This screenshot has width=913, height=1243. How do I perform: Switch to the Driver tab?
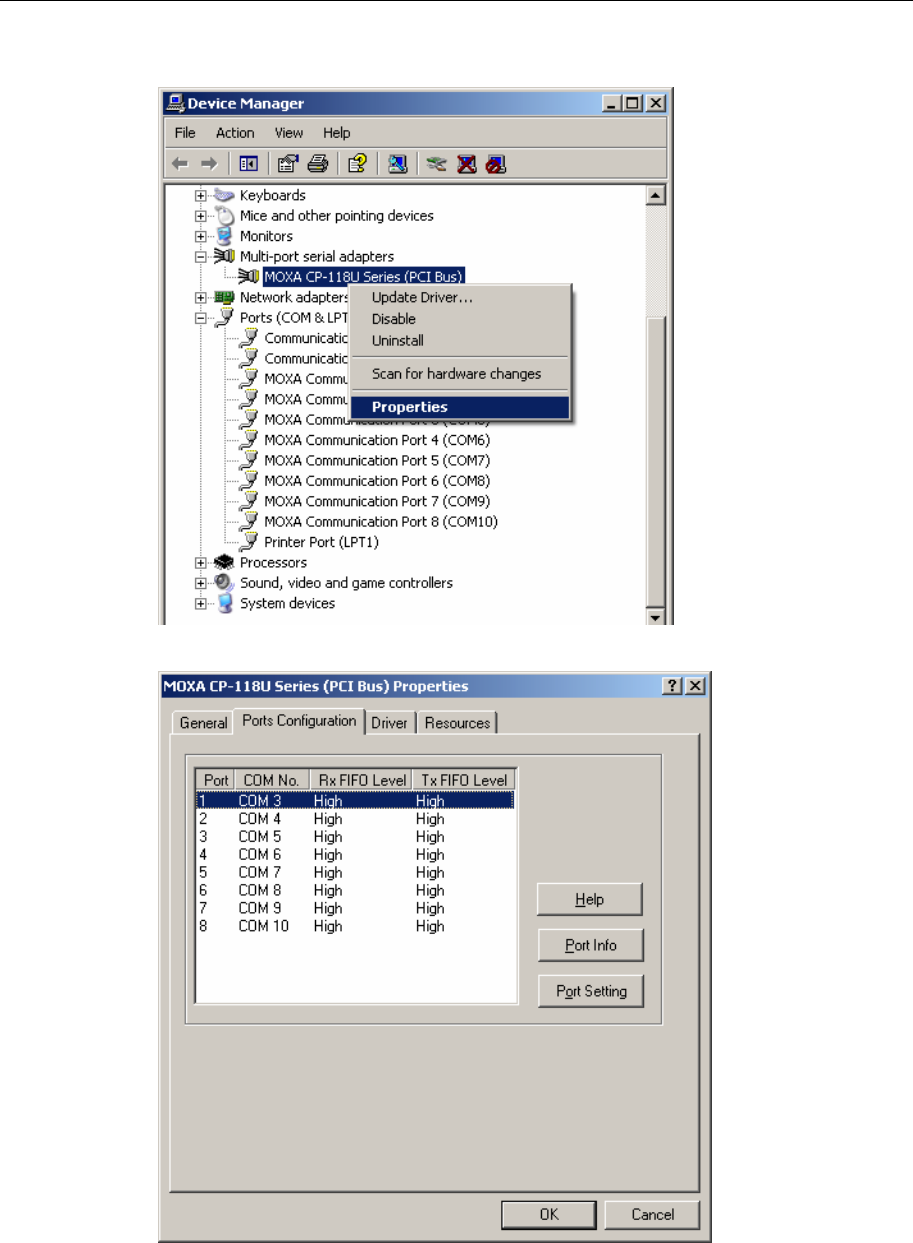point(389,722)
